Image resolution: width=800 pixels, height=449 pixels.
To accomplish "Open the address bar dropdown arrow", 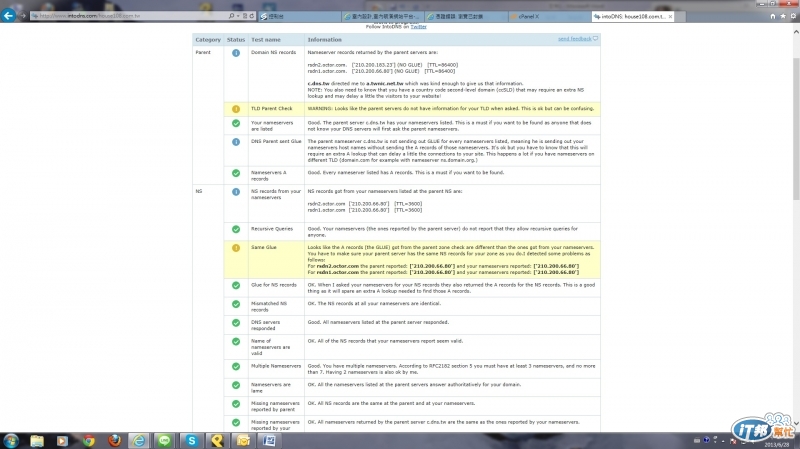I will click(238, 16).
